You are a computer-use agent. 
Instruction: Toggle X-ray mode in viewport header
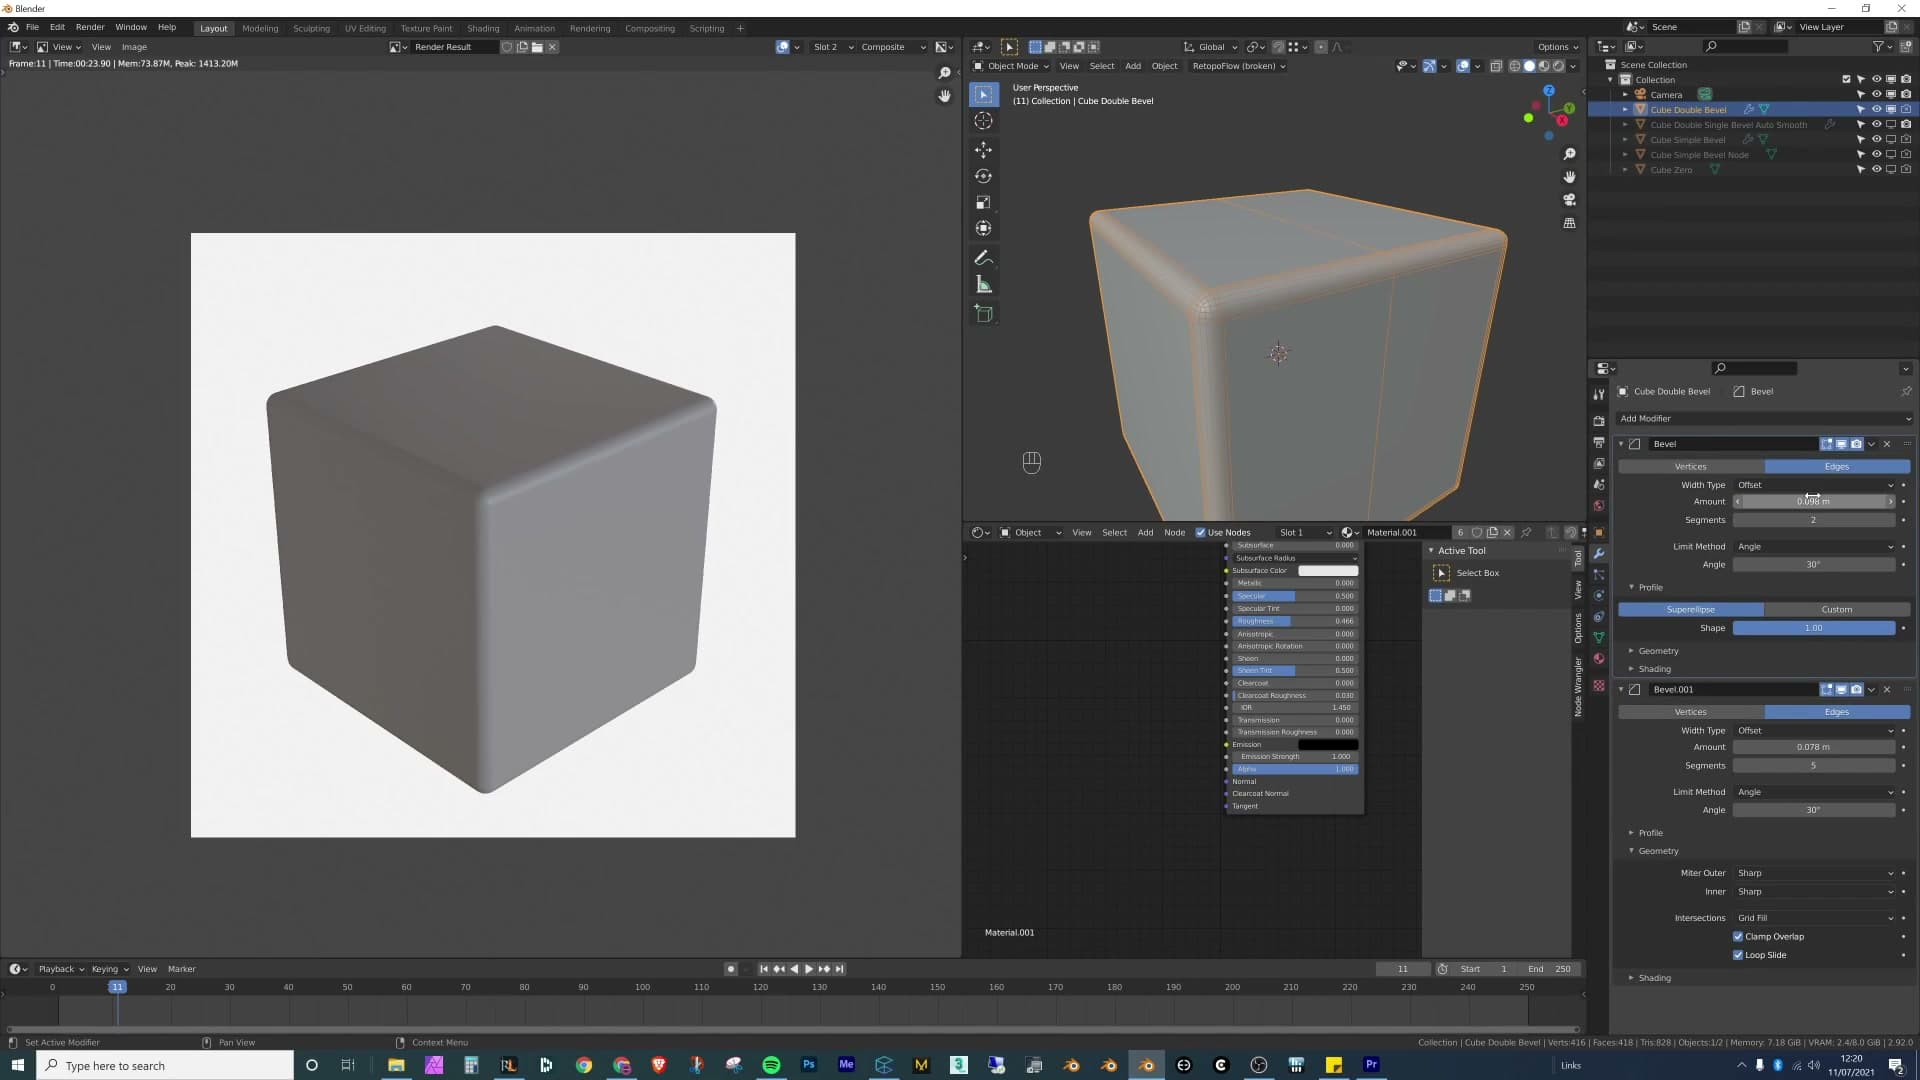click(1496, 66)
